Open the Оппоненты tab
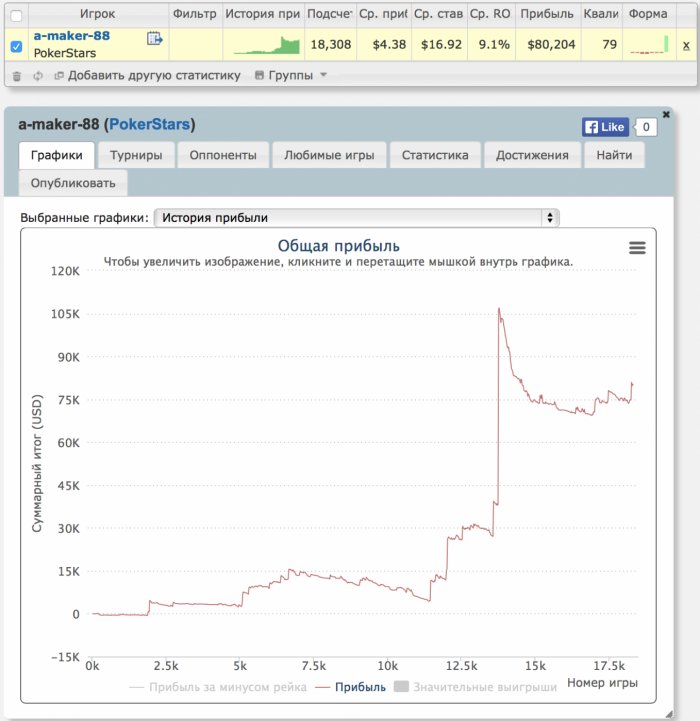 click(223, 155)
